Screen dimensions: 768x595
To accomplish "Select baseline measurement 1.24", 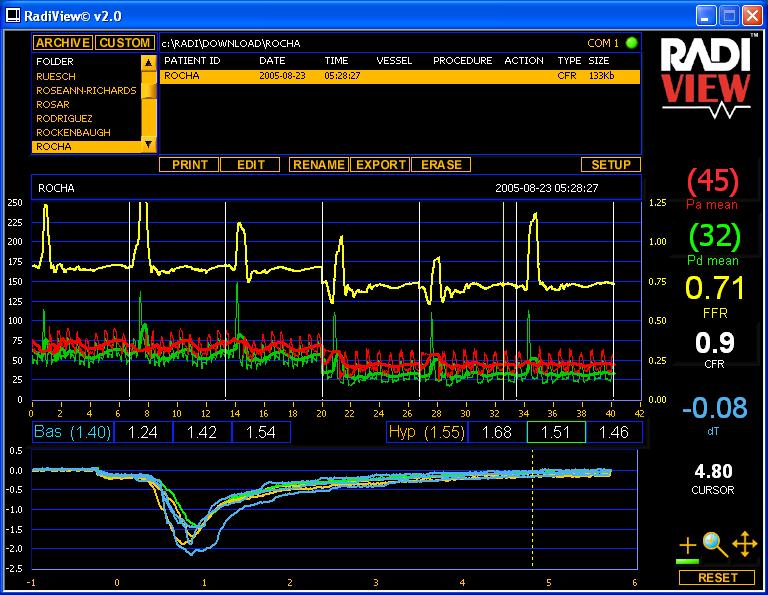I will click(x=143, y=432).
